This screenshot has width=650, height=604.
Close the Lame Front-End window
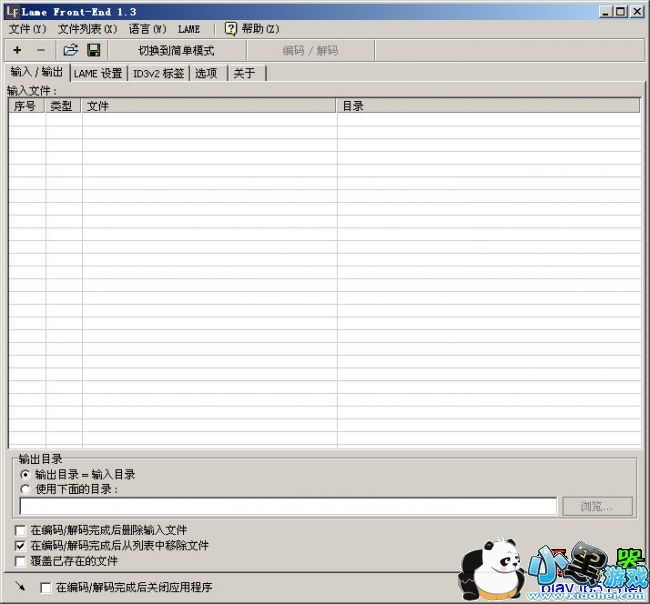click(x=637, y=12)
